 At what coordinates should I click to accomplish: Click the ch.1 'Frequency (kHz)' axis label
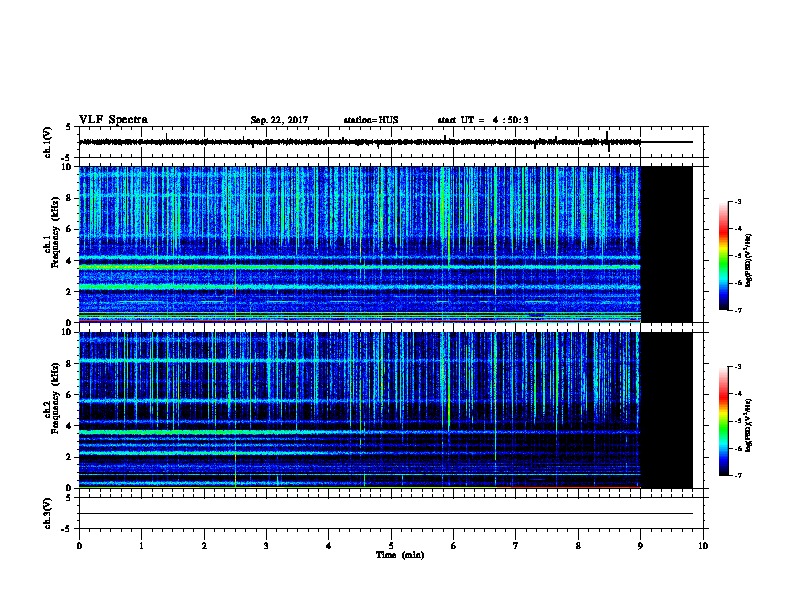(x=56, y=232)
